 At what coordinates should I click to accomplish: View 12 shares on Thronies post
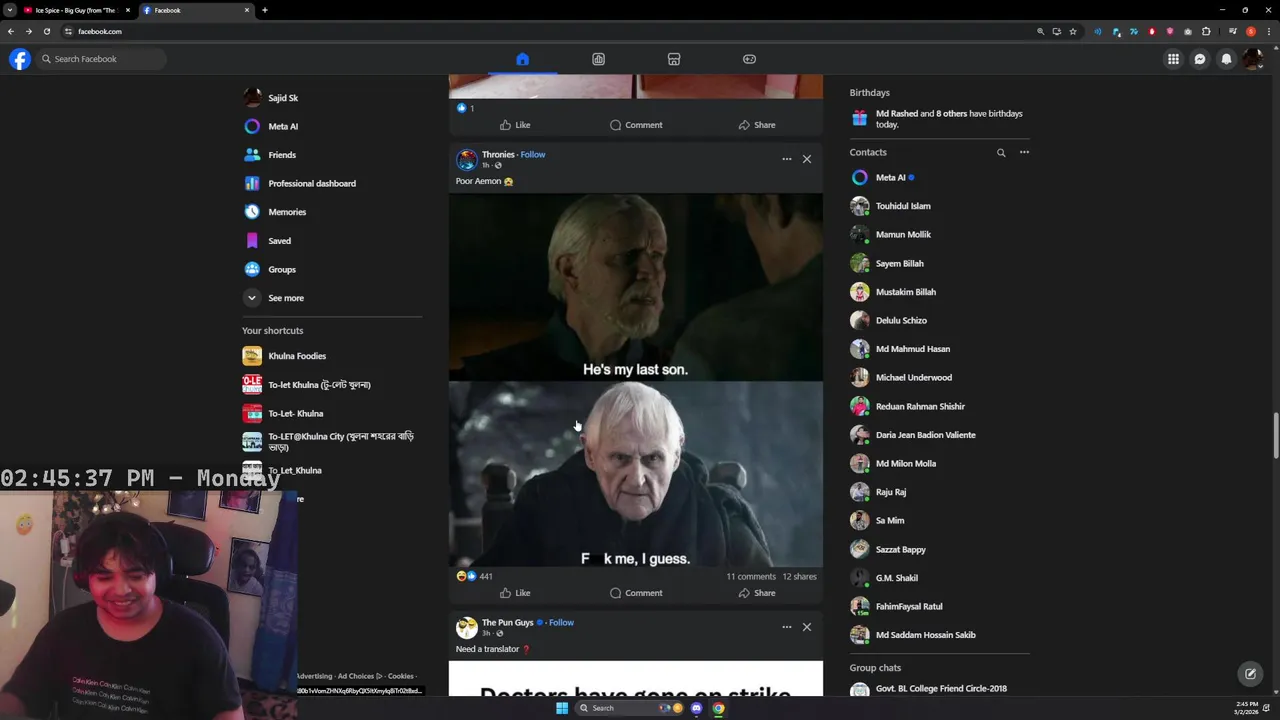point(799,576)
